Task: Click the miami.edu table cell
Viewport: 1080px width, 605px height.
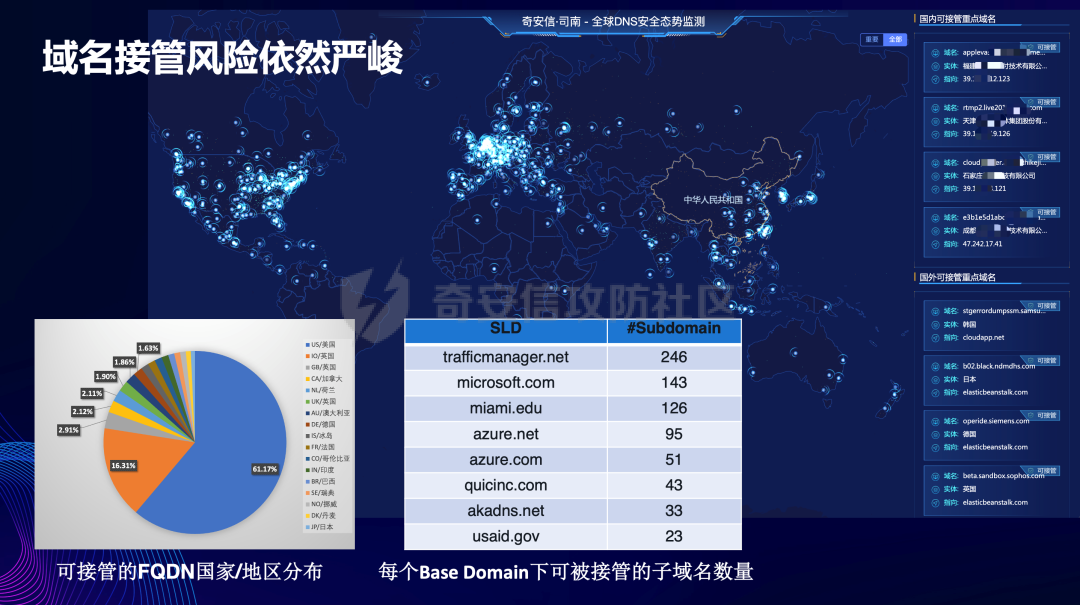Action: (506, 408)
